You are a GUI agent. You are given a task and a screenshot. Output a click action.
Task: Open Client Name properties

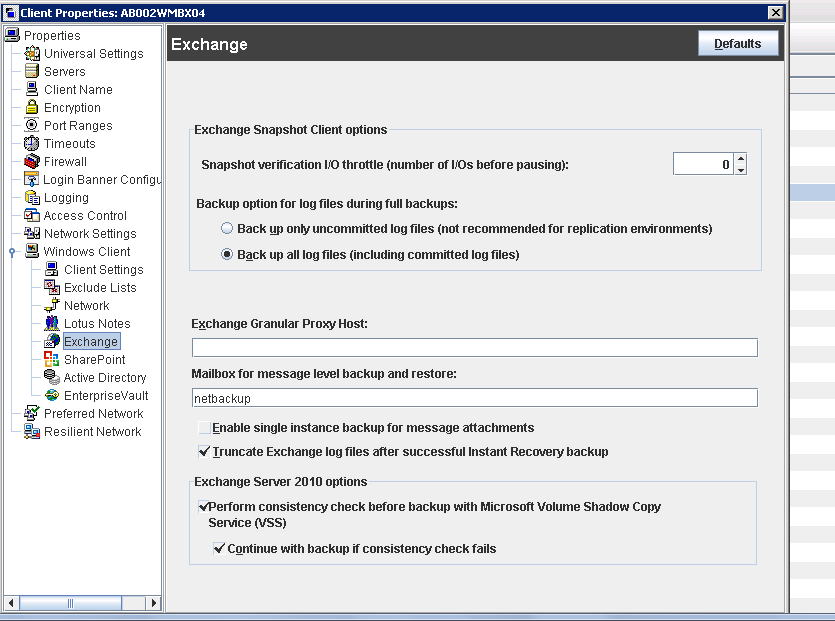click(73, 89)
